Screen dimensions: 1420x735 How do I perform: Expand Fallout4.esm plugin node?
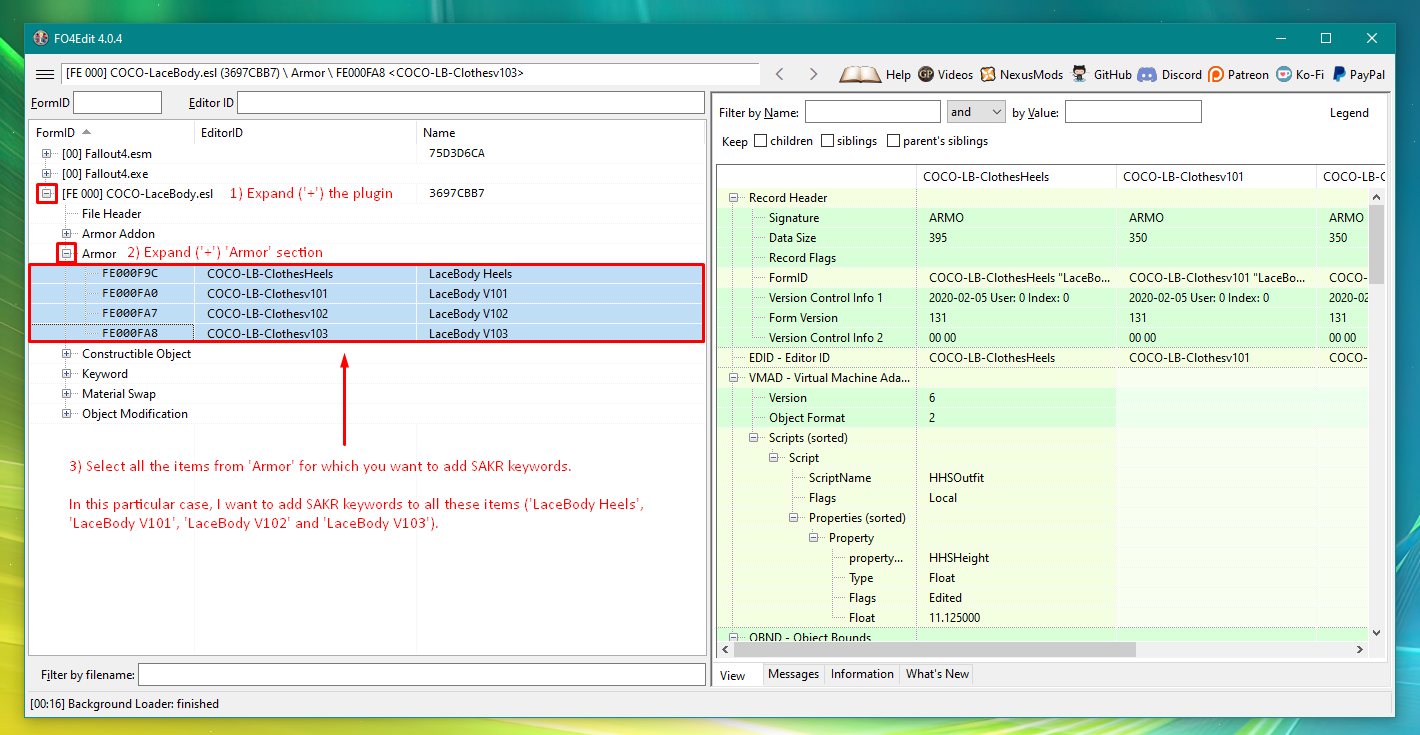[47, 154]
